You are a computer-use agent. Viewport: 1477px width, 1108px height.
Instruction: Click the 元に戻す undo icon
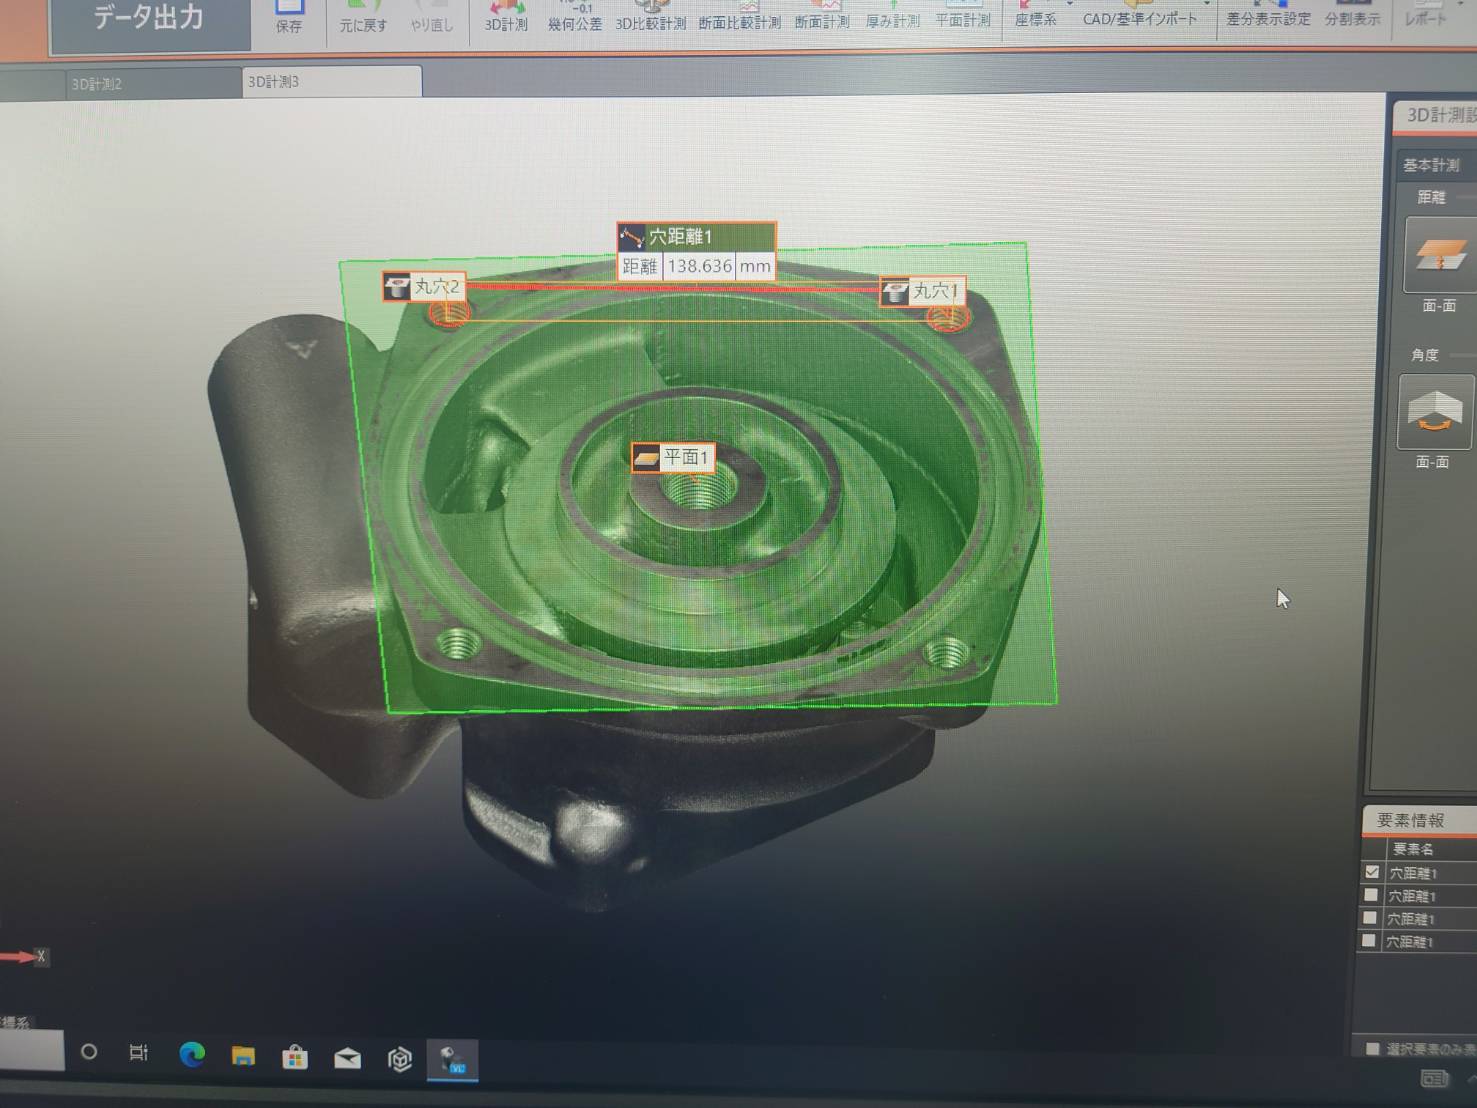362,14
